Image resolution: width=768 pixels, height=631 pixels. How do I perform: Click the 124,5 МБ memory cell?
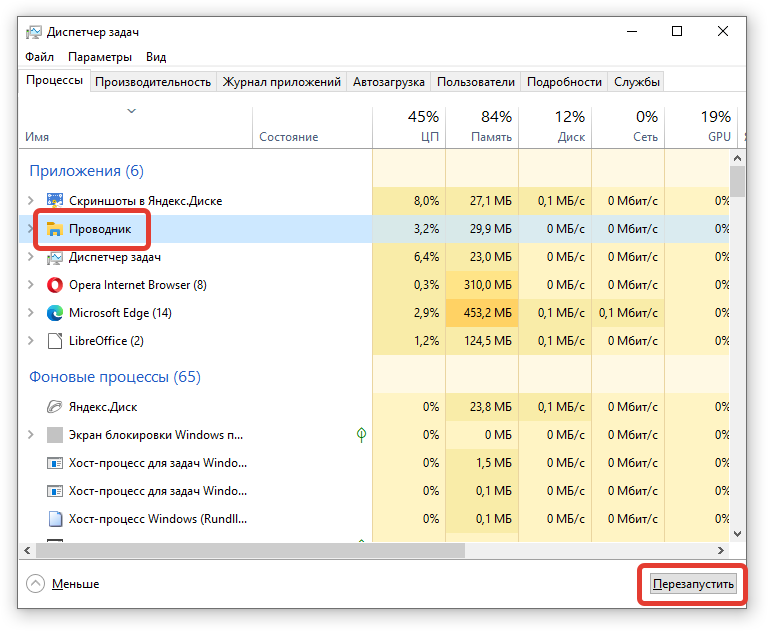point(482,340)
